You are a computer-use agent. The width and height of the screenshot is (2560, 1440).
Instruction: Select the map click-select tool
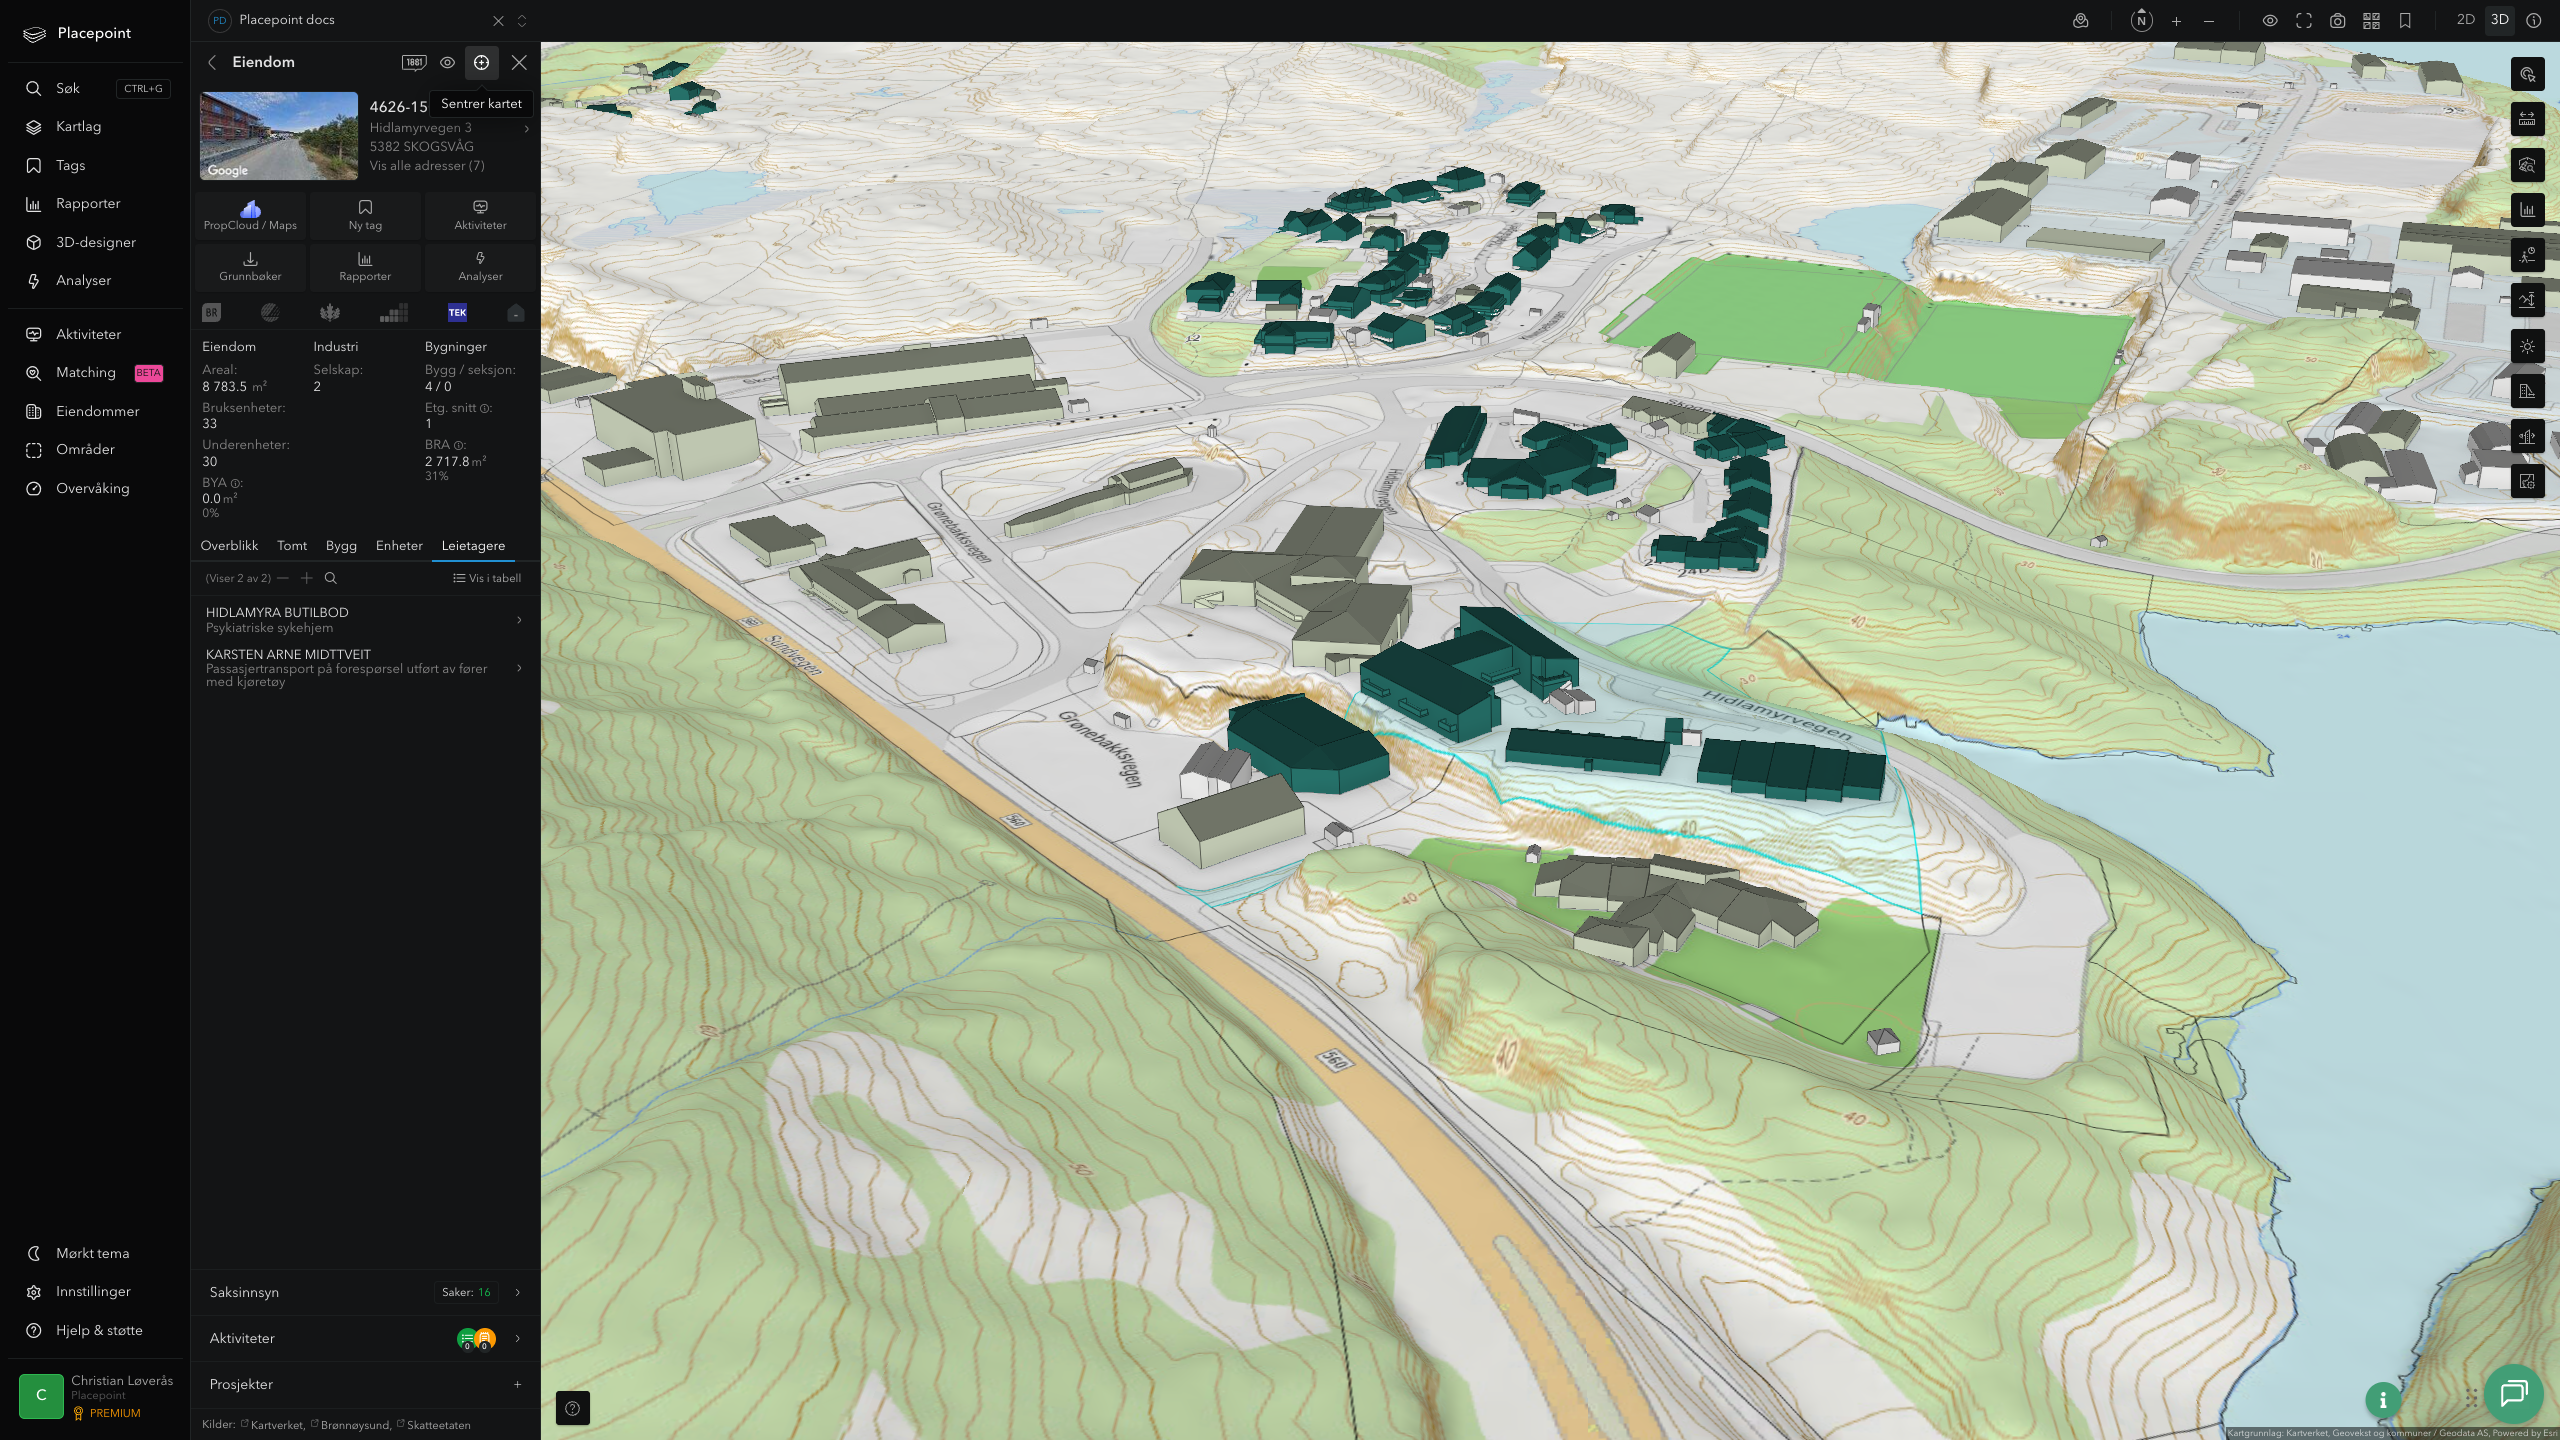coord(2528,74)
